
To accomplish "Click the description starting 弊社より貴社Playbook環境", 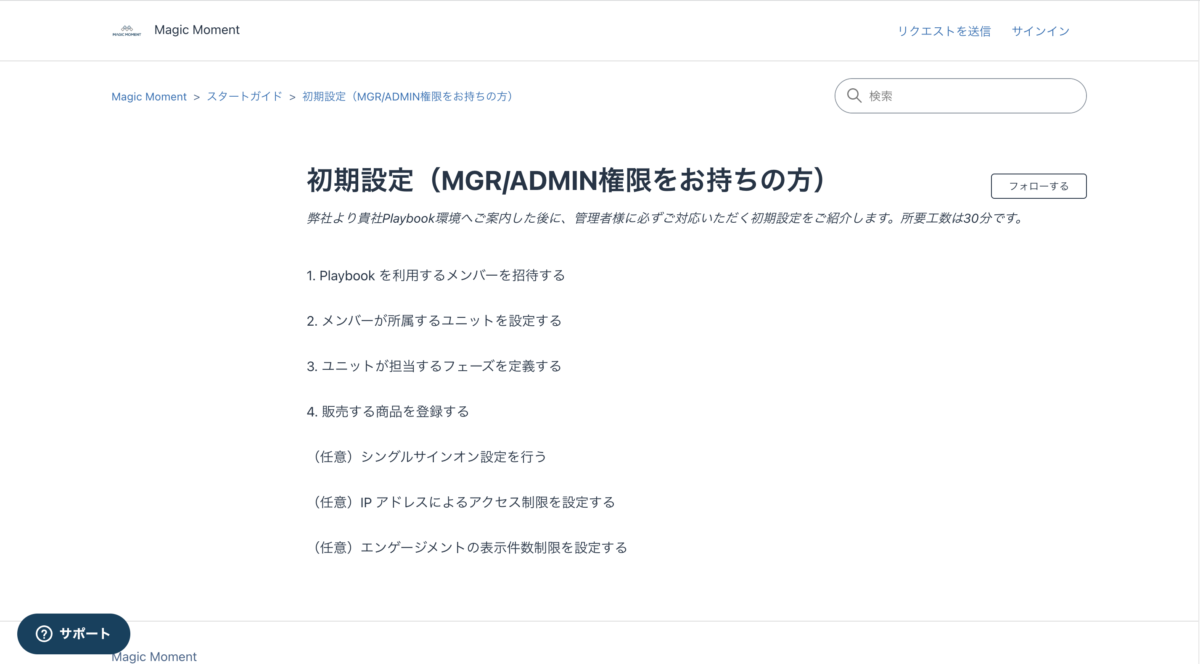I will [x=665, y=218].
